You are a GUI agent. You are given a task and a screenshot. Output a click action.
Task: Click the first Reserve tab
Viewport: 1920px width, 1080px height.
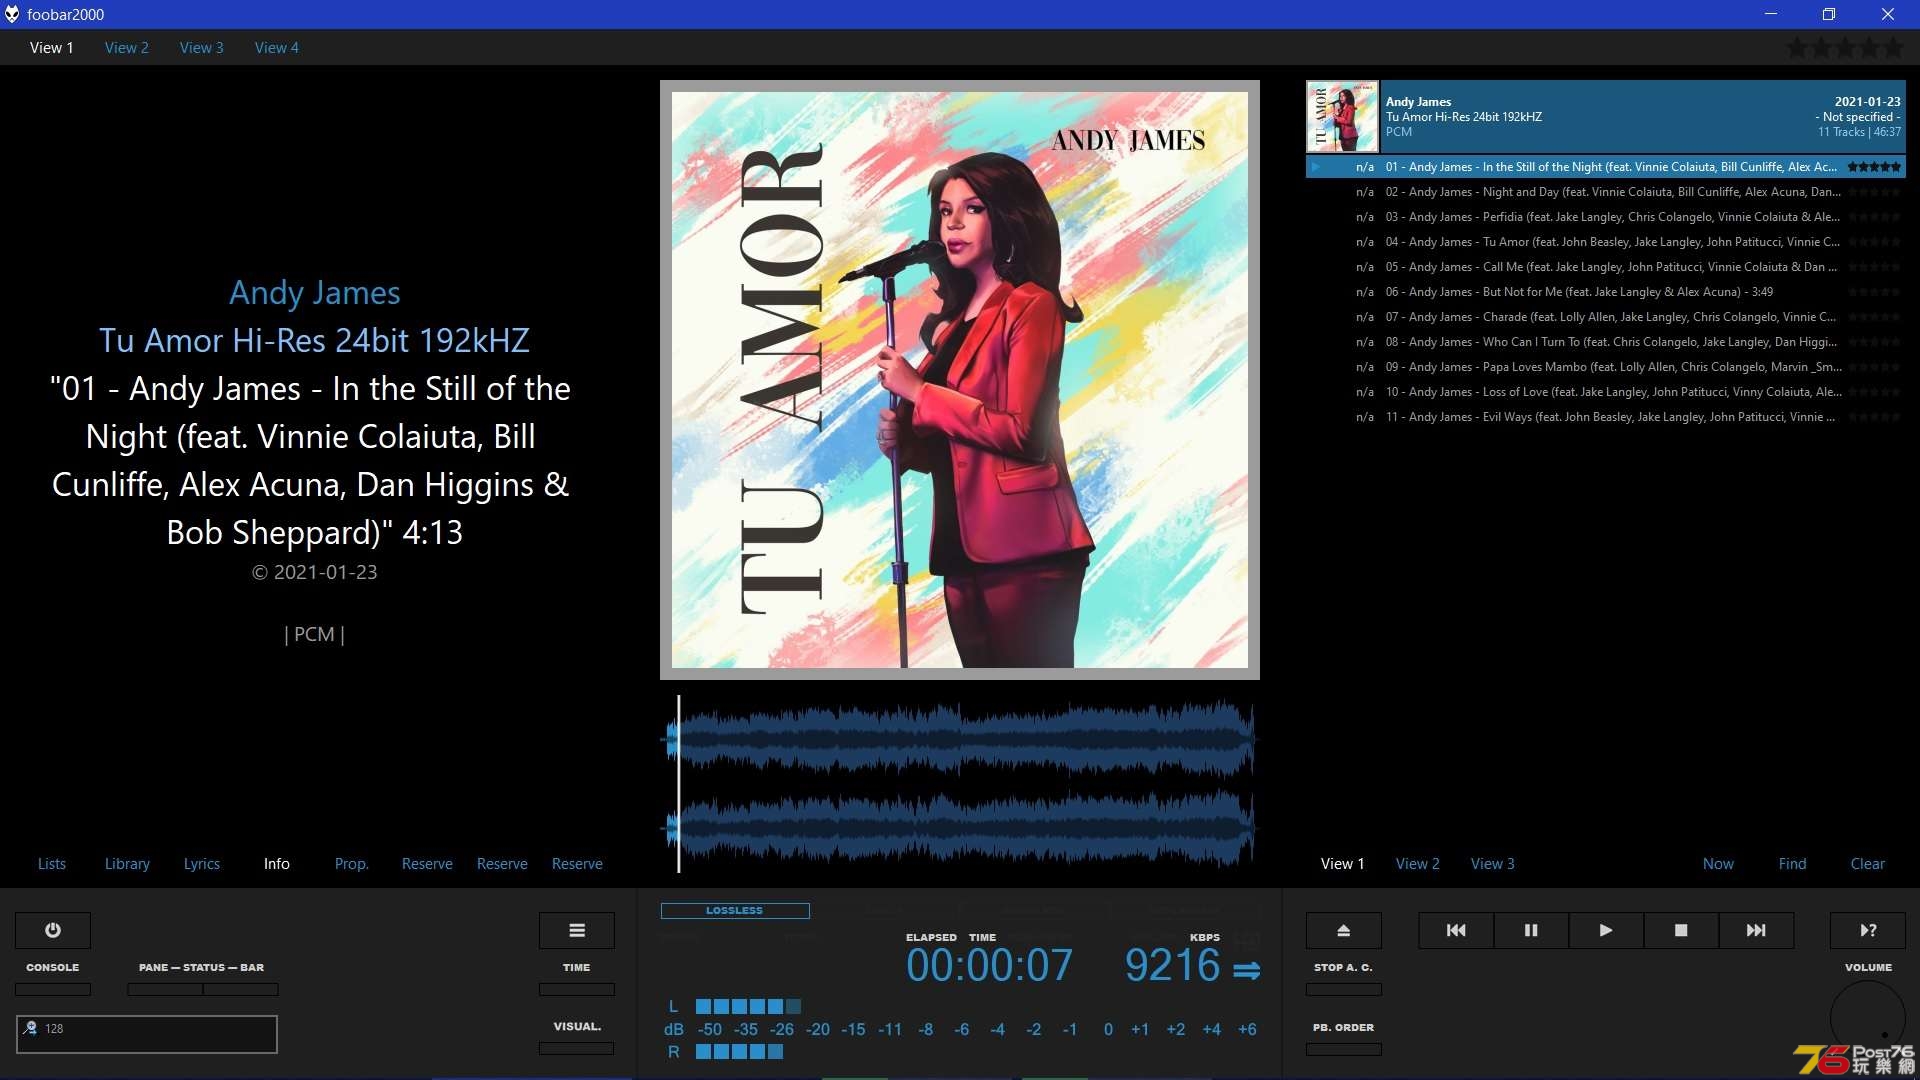(x=427, y=863)
